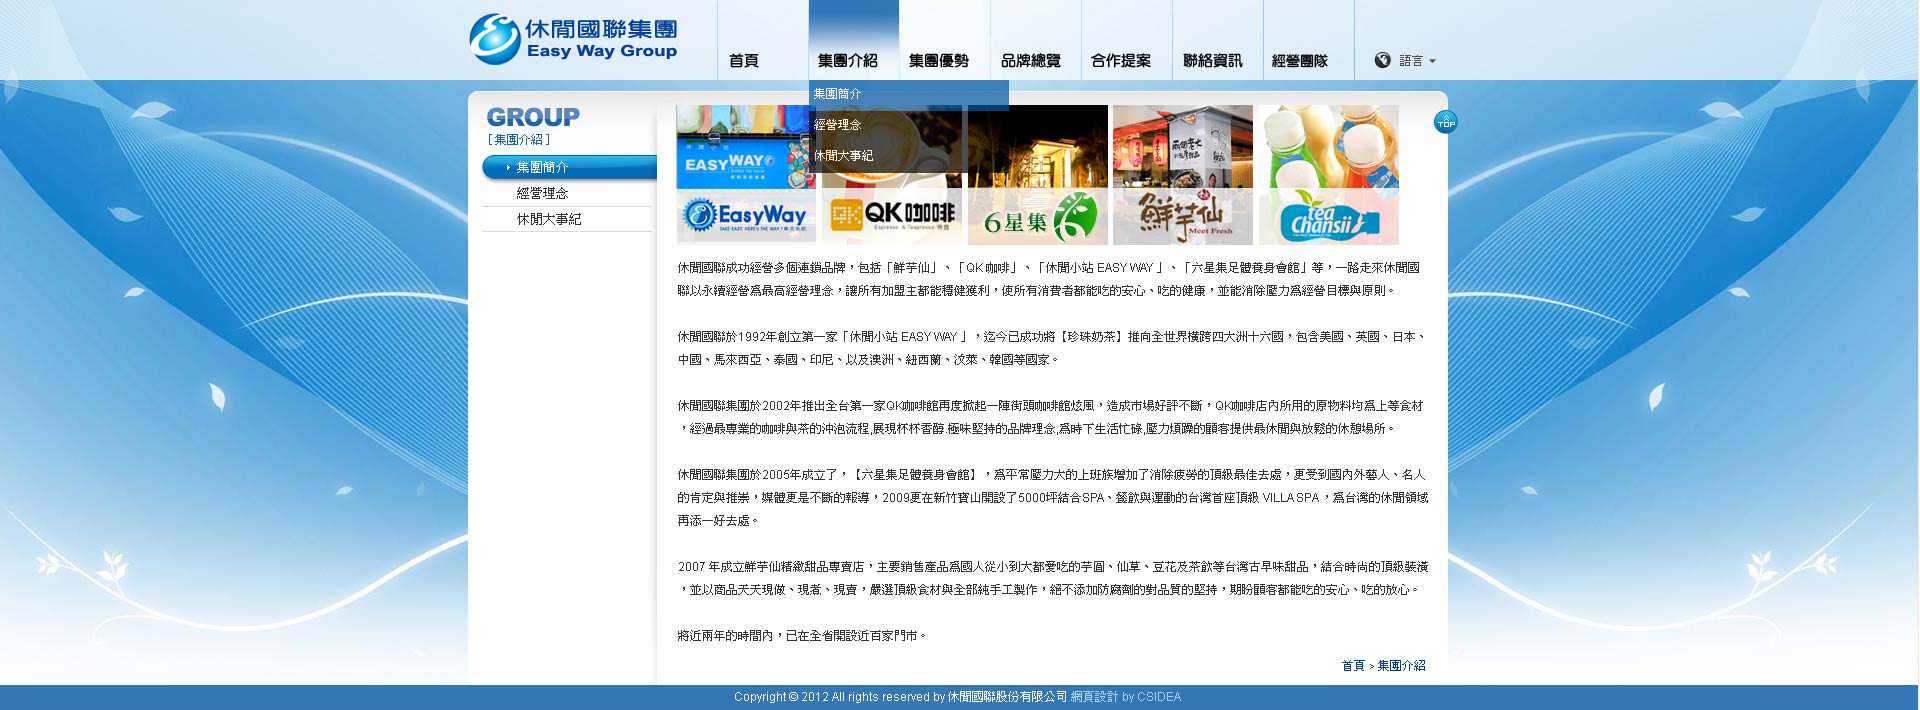
Task: Click the globe language icon
Action: [1382, 60]
